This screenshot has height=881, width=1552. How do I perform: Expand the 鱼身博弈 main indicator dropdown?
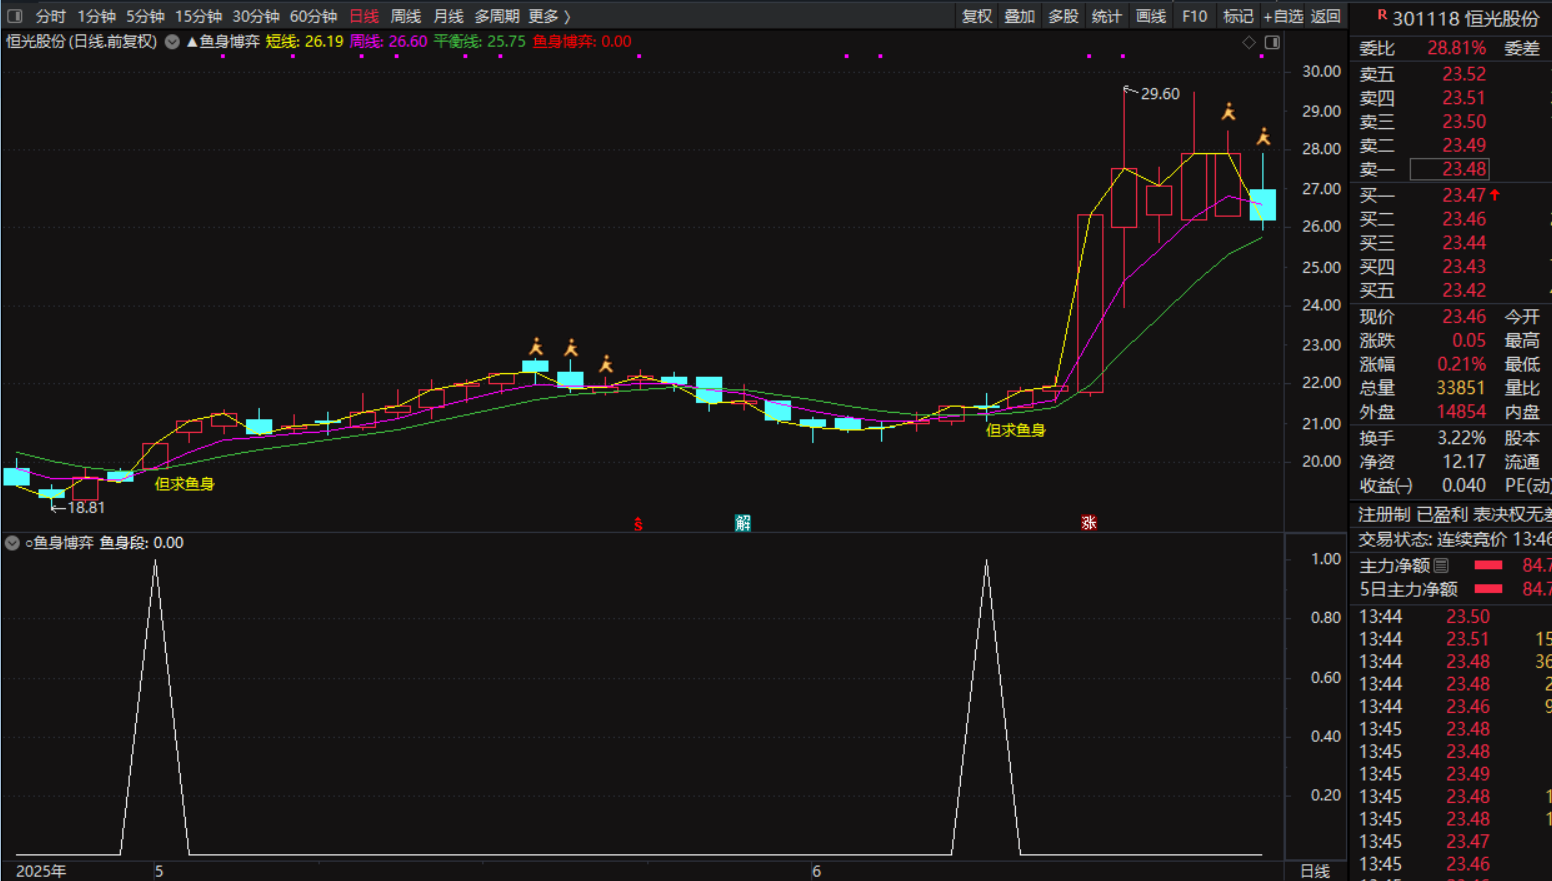click(x=172, y=42)
